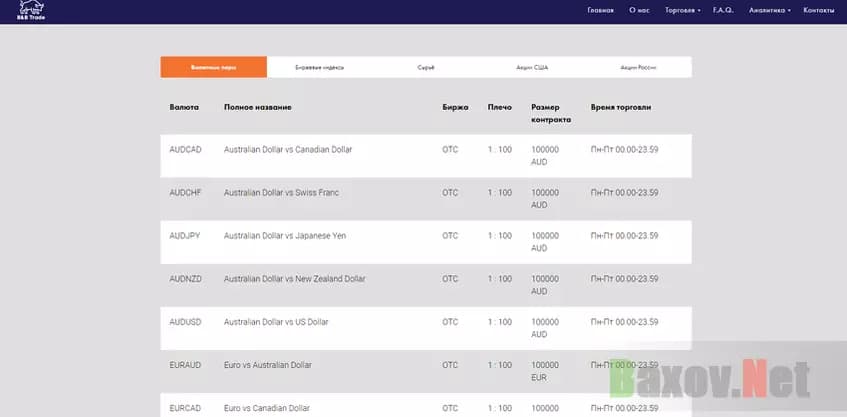Switch to the Сырьё tab
Screen dimensions: 847x417
point(426,67)
